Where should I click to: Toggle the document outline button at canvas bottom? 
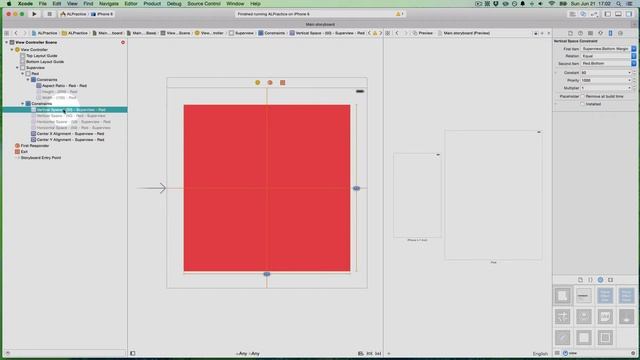(133, 353)
